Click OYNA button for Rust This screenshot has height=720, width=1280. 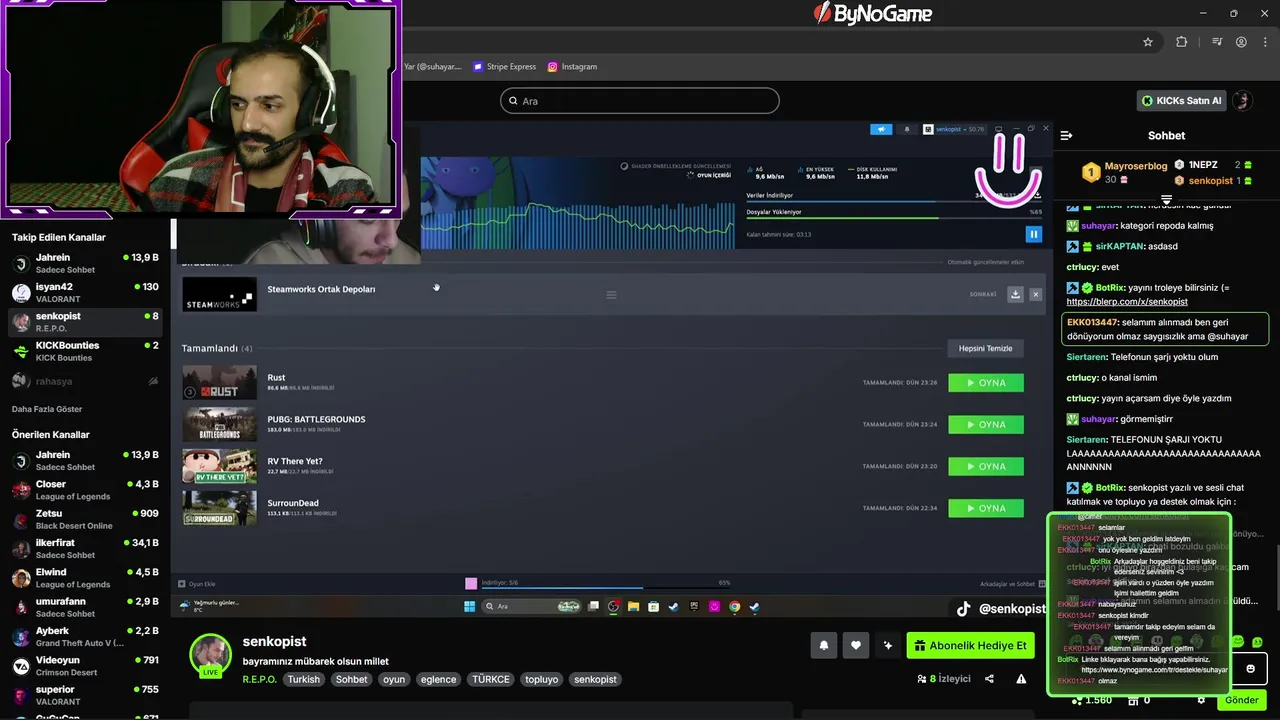coord(985,383)
